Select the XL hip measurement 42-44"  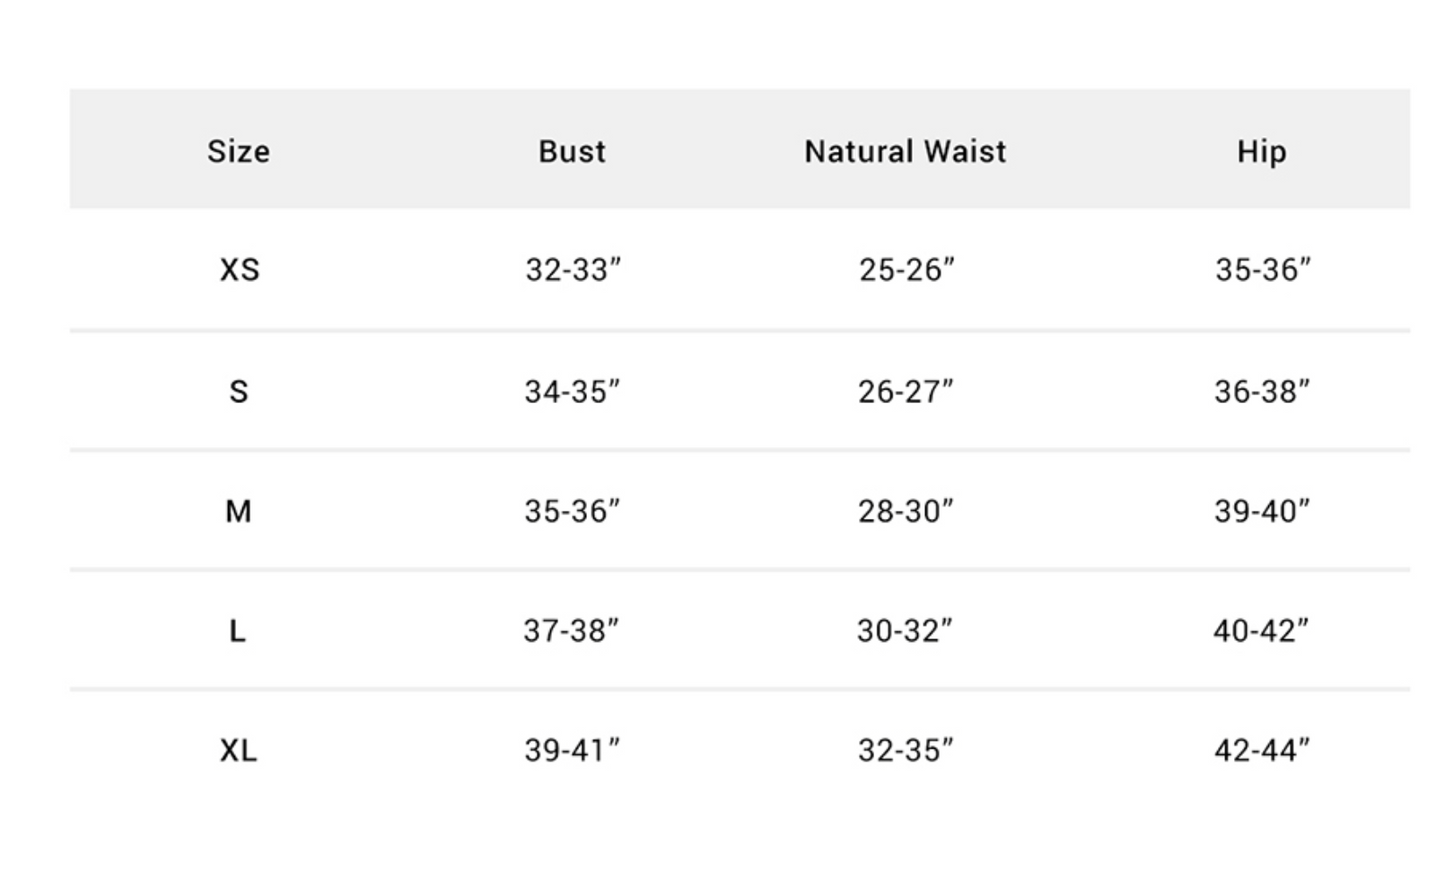[x=1261, y=750]
